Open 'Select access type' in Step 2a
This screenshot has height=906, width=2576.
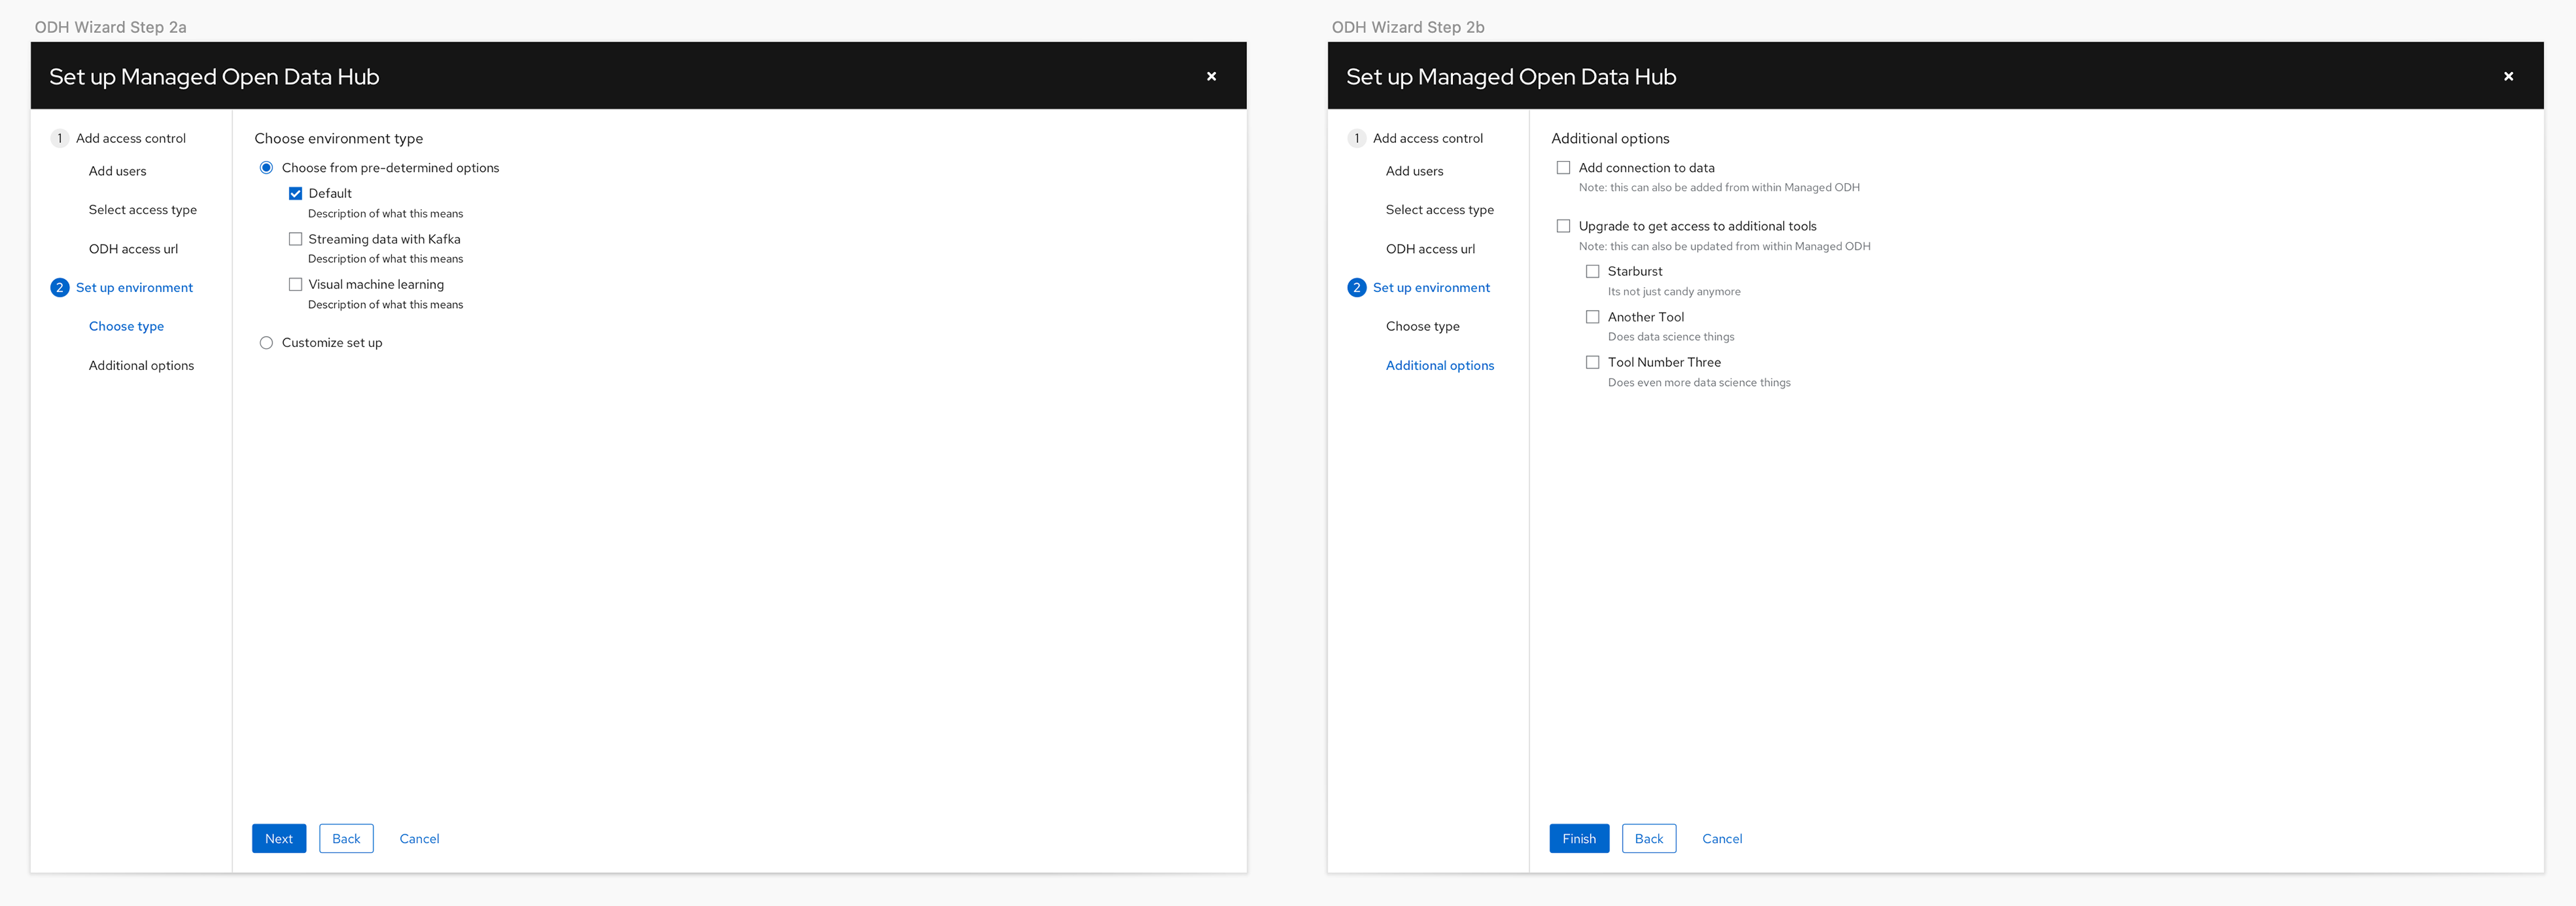click(x=142, y=210)
